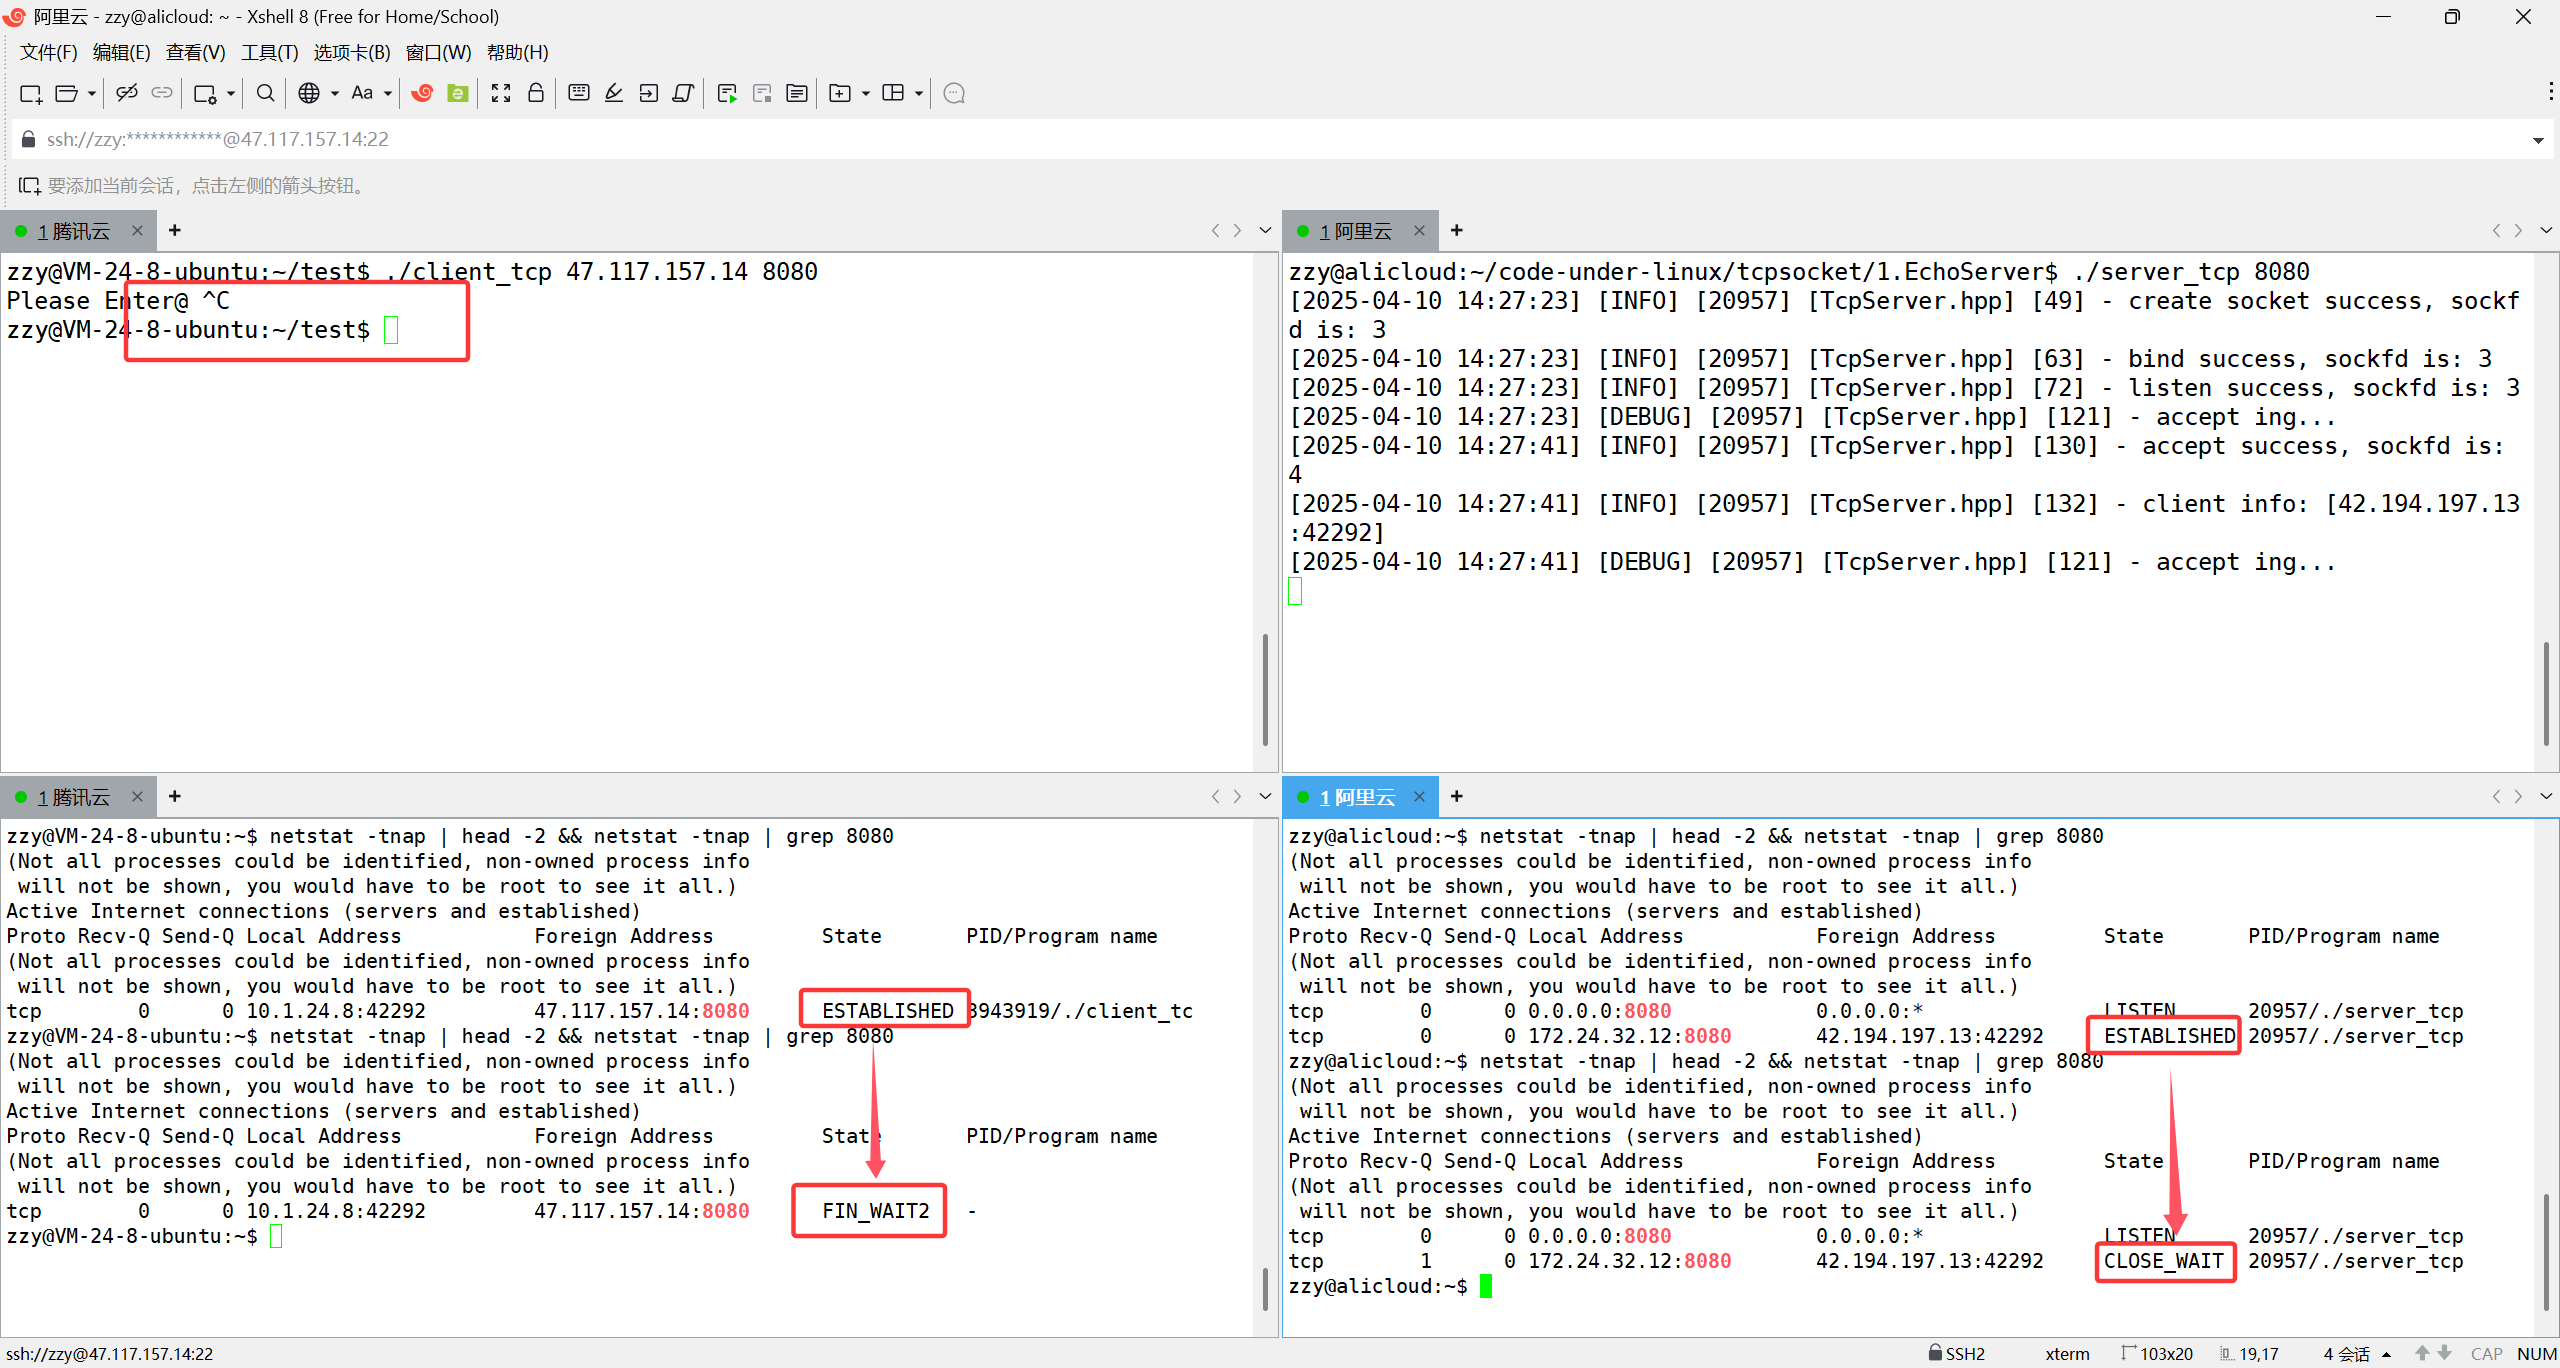Toggle the add current session quick button

click(29, 186)
